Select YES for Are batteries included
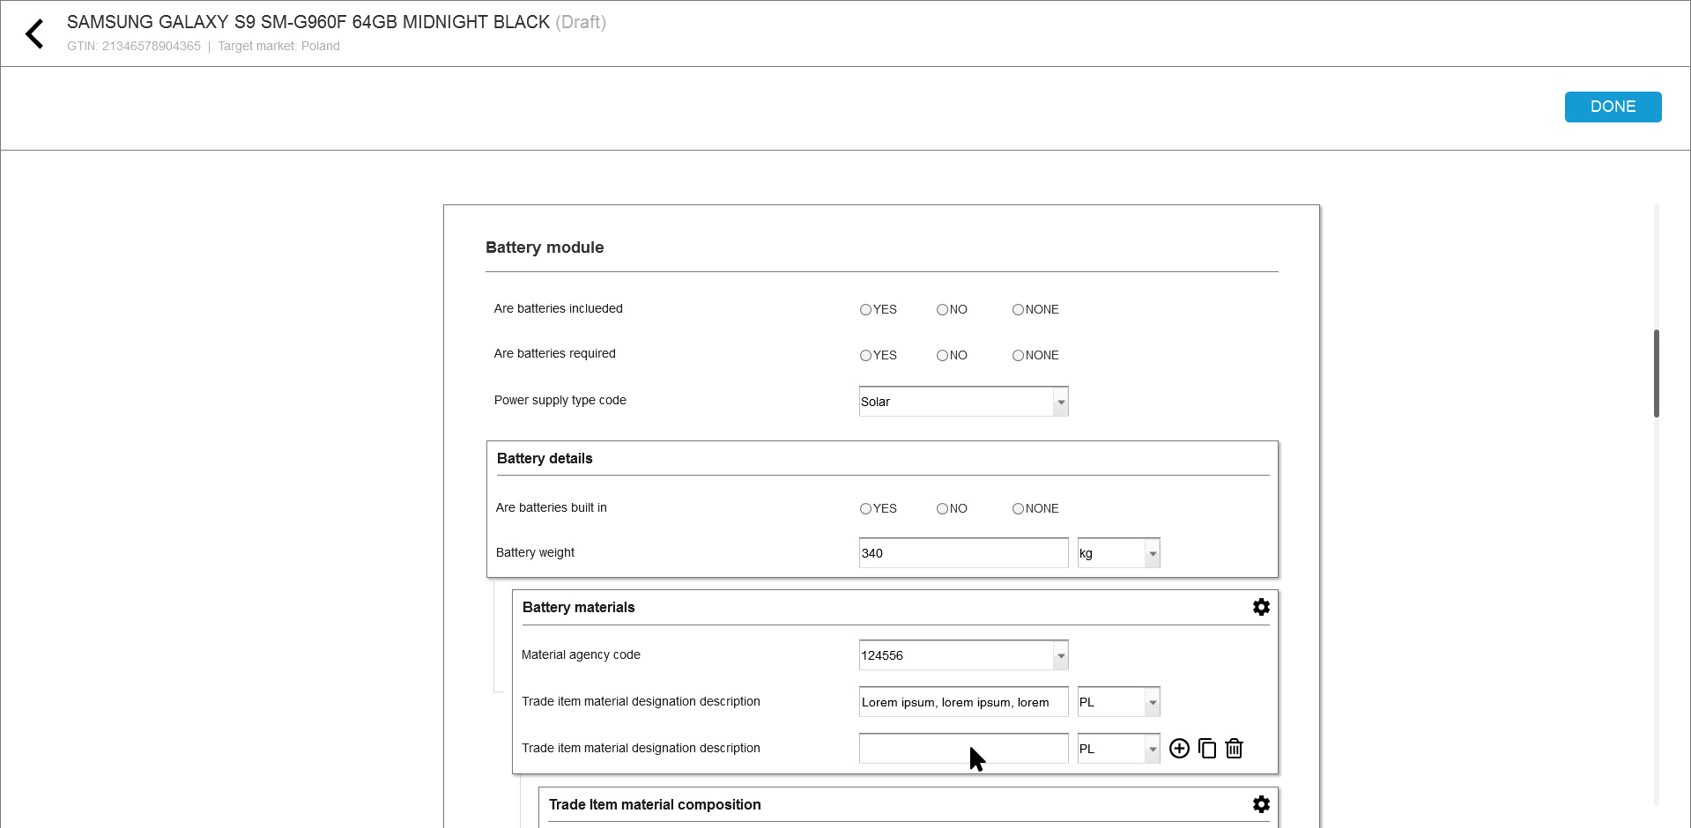The height and width of the screenshot is (828, 1691). click(x=866, y=310)
